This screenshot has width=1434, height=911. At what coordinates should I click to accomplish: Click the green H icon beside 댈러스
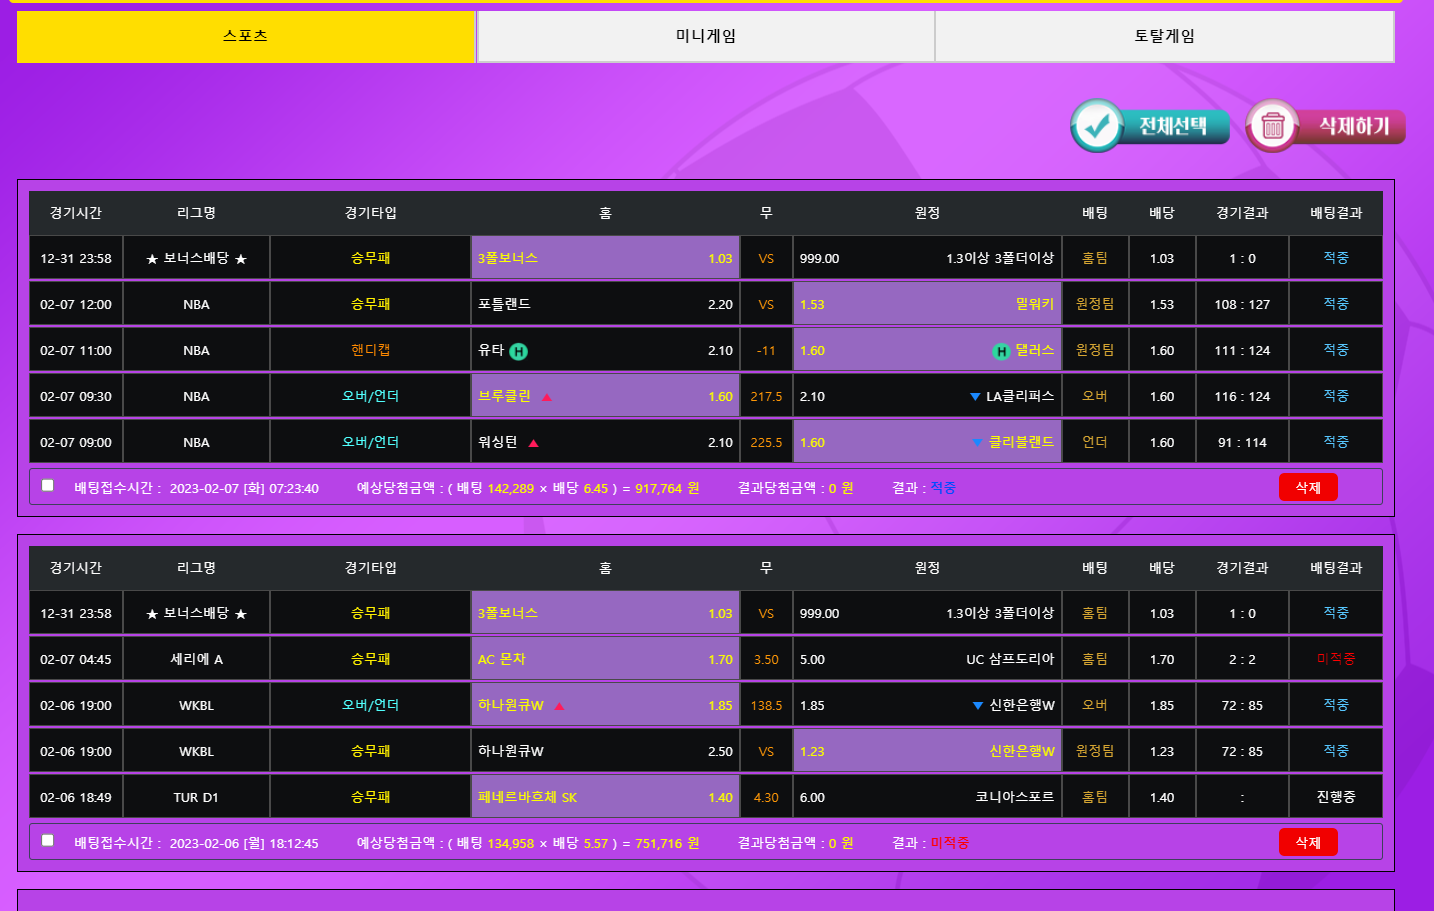point(1001,351)
